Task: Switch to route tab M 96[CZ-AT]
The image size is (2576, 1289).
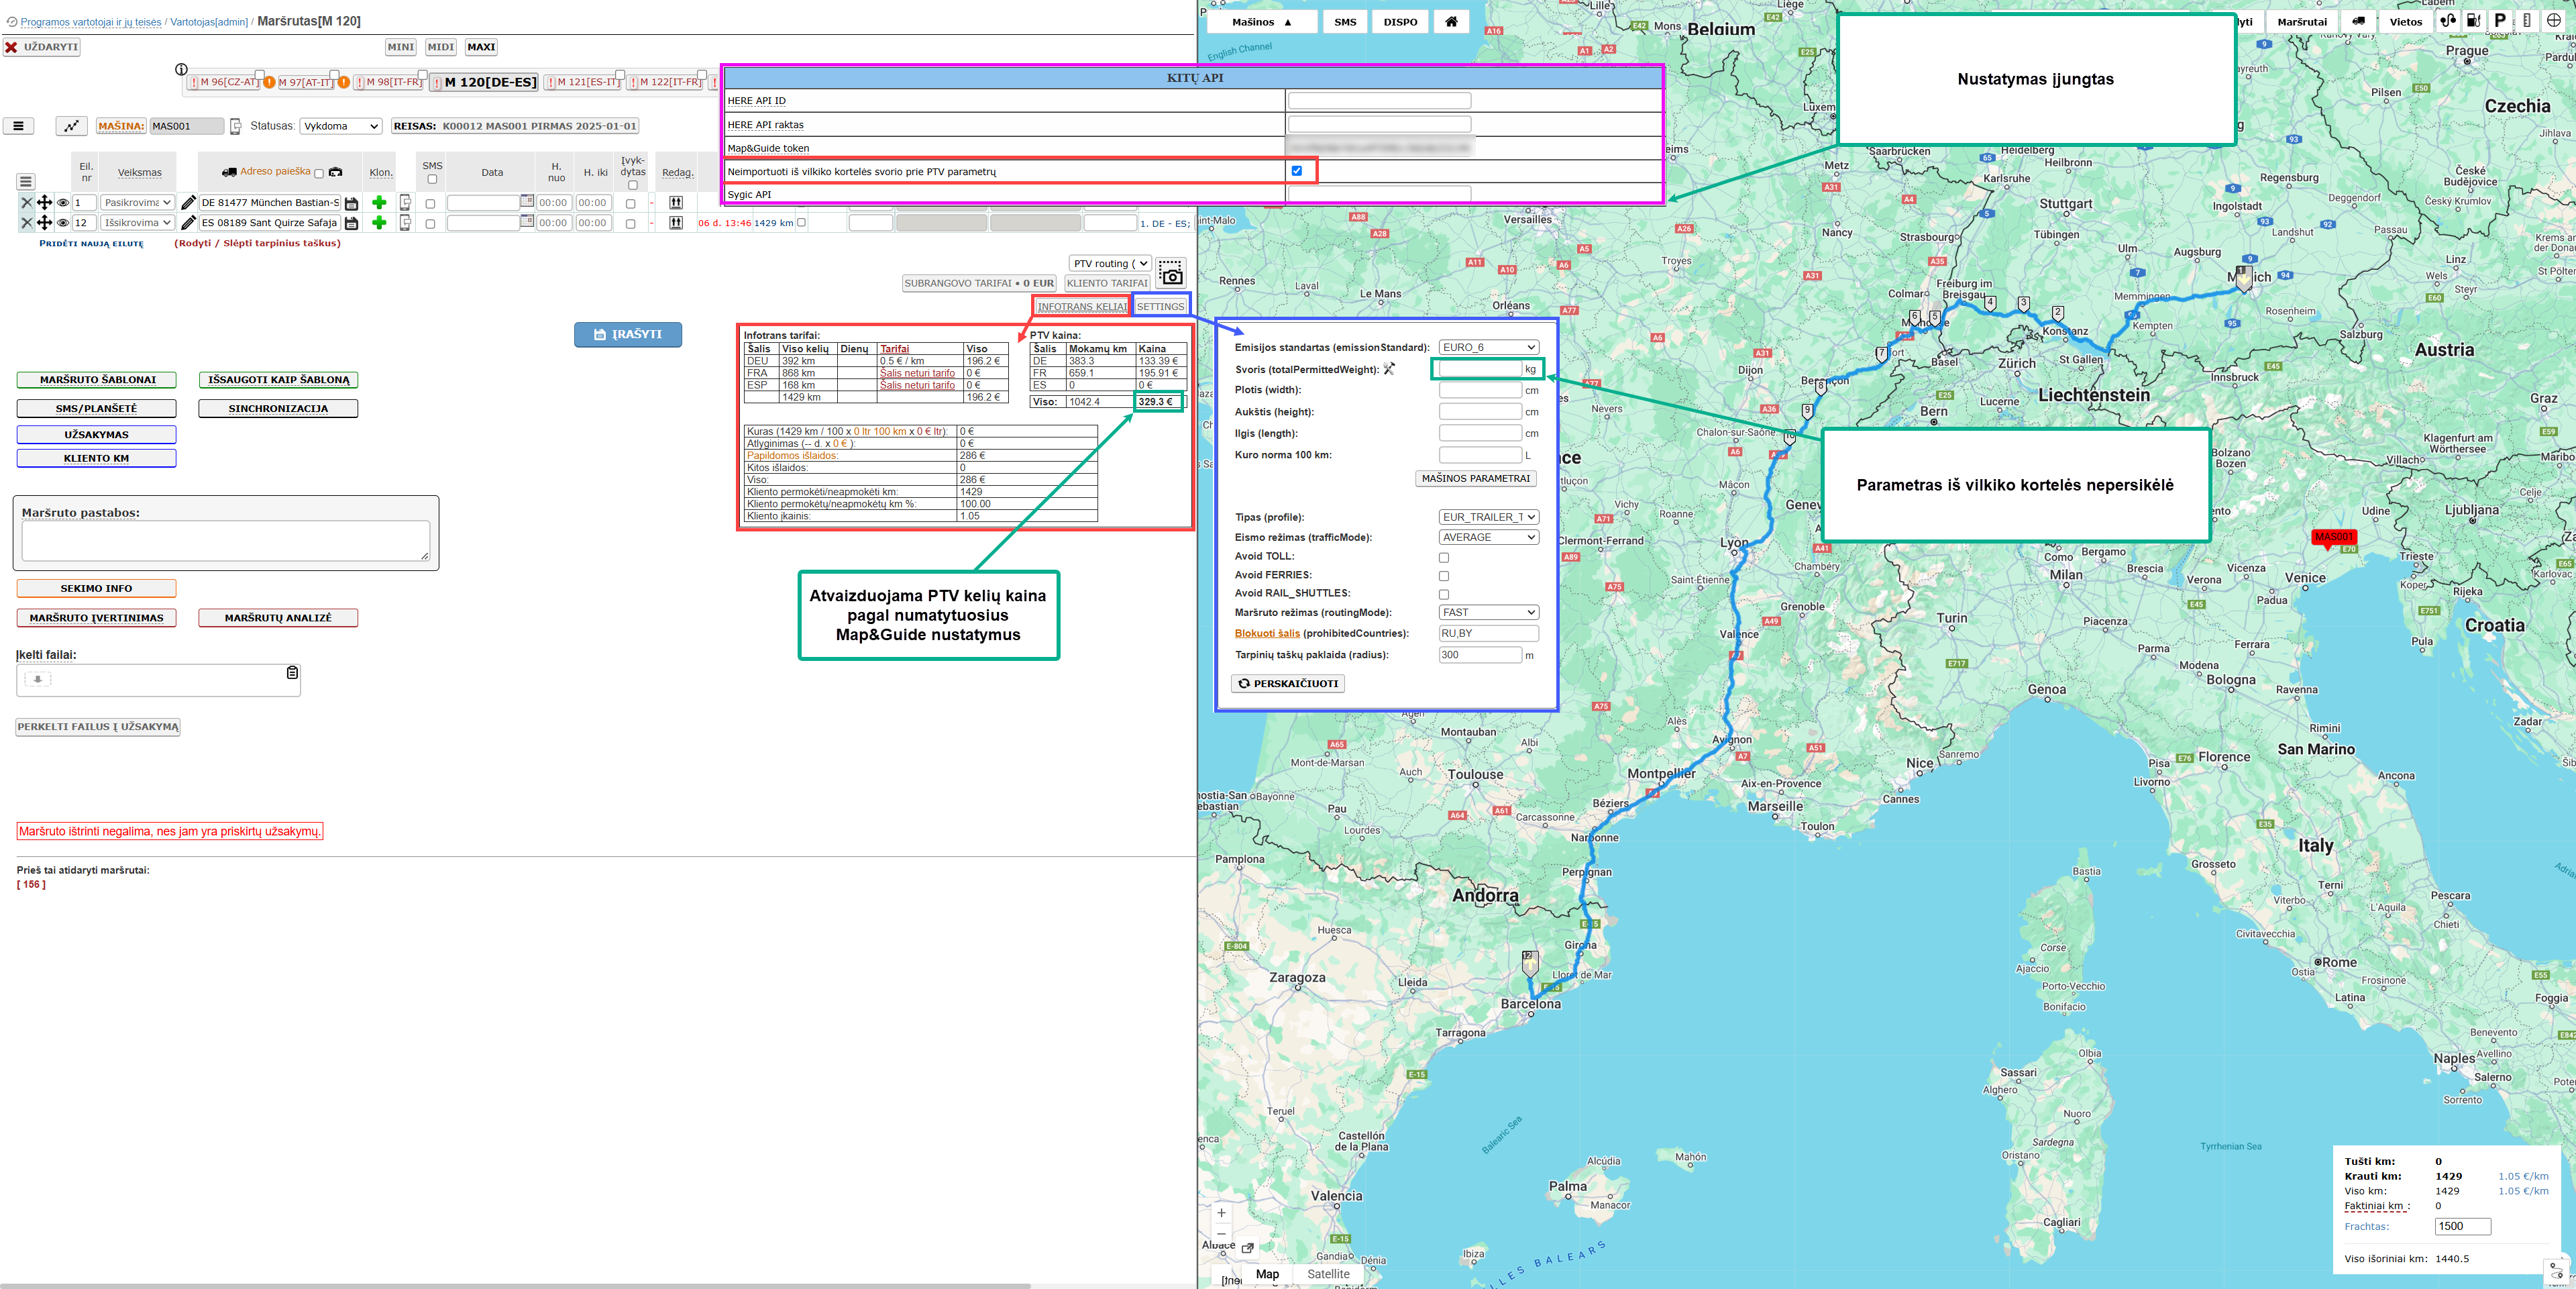Action: 224,82
